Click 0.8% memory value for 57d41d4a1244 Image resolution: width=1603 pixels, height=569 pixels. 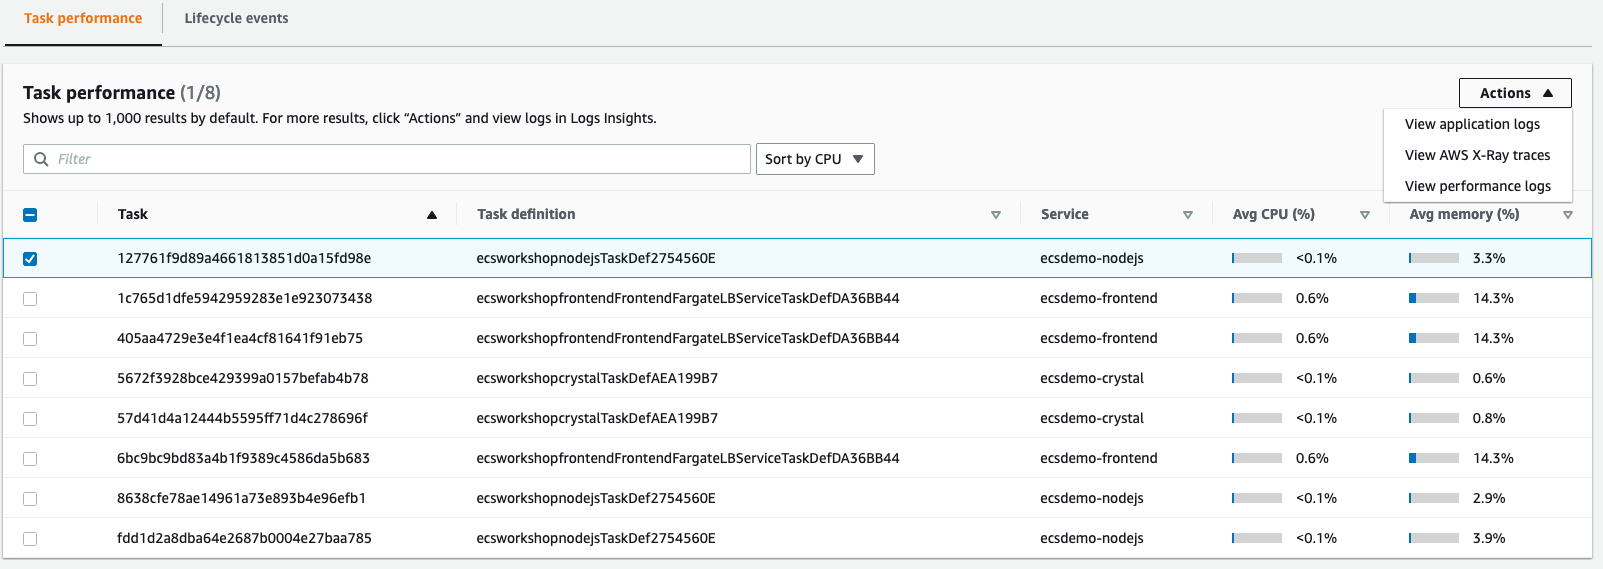coord(1489,418)
